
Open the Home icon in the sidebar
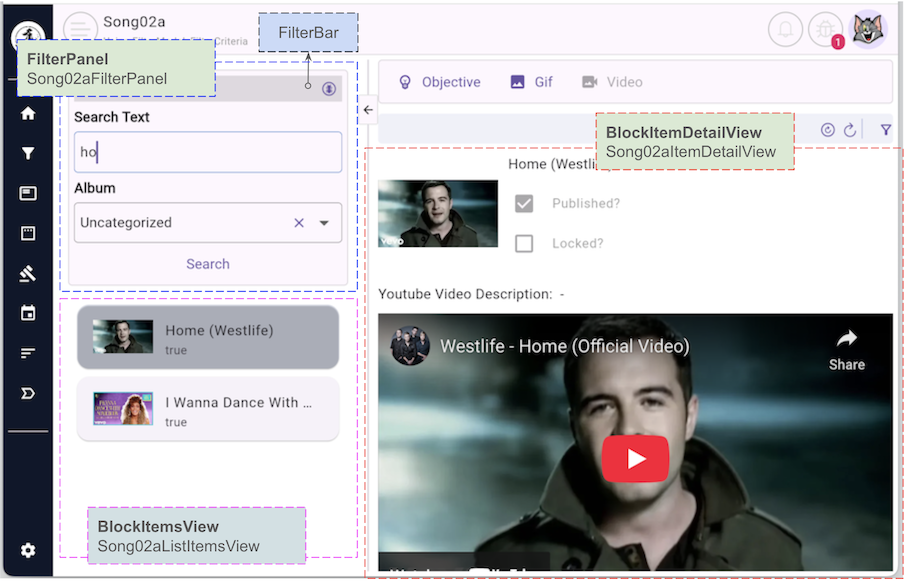tap(28, 113)
